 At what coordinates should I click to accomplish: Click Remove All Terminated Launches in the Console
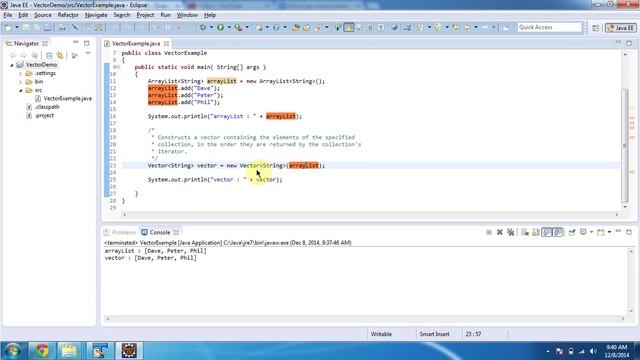click(510, 232)
